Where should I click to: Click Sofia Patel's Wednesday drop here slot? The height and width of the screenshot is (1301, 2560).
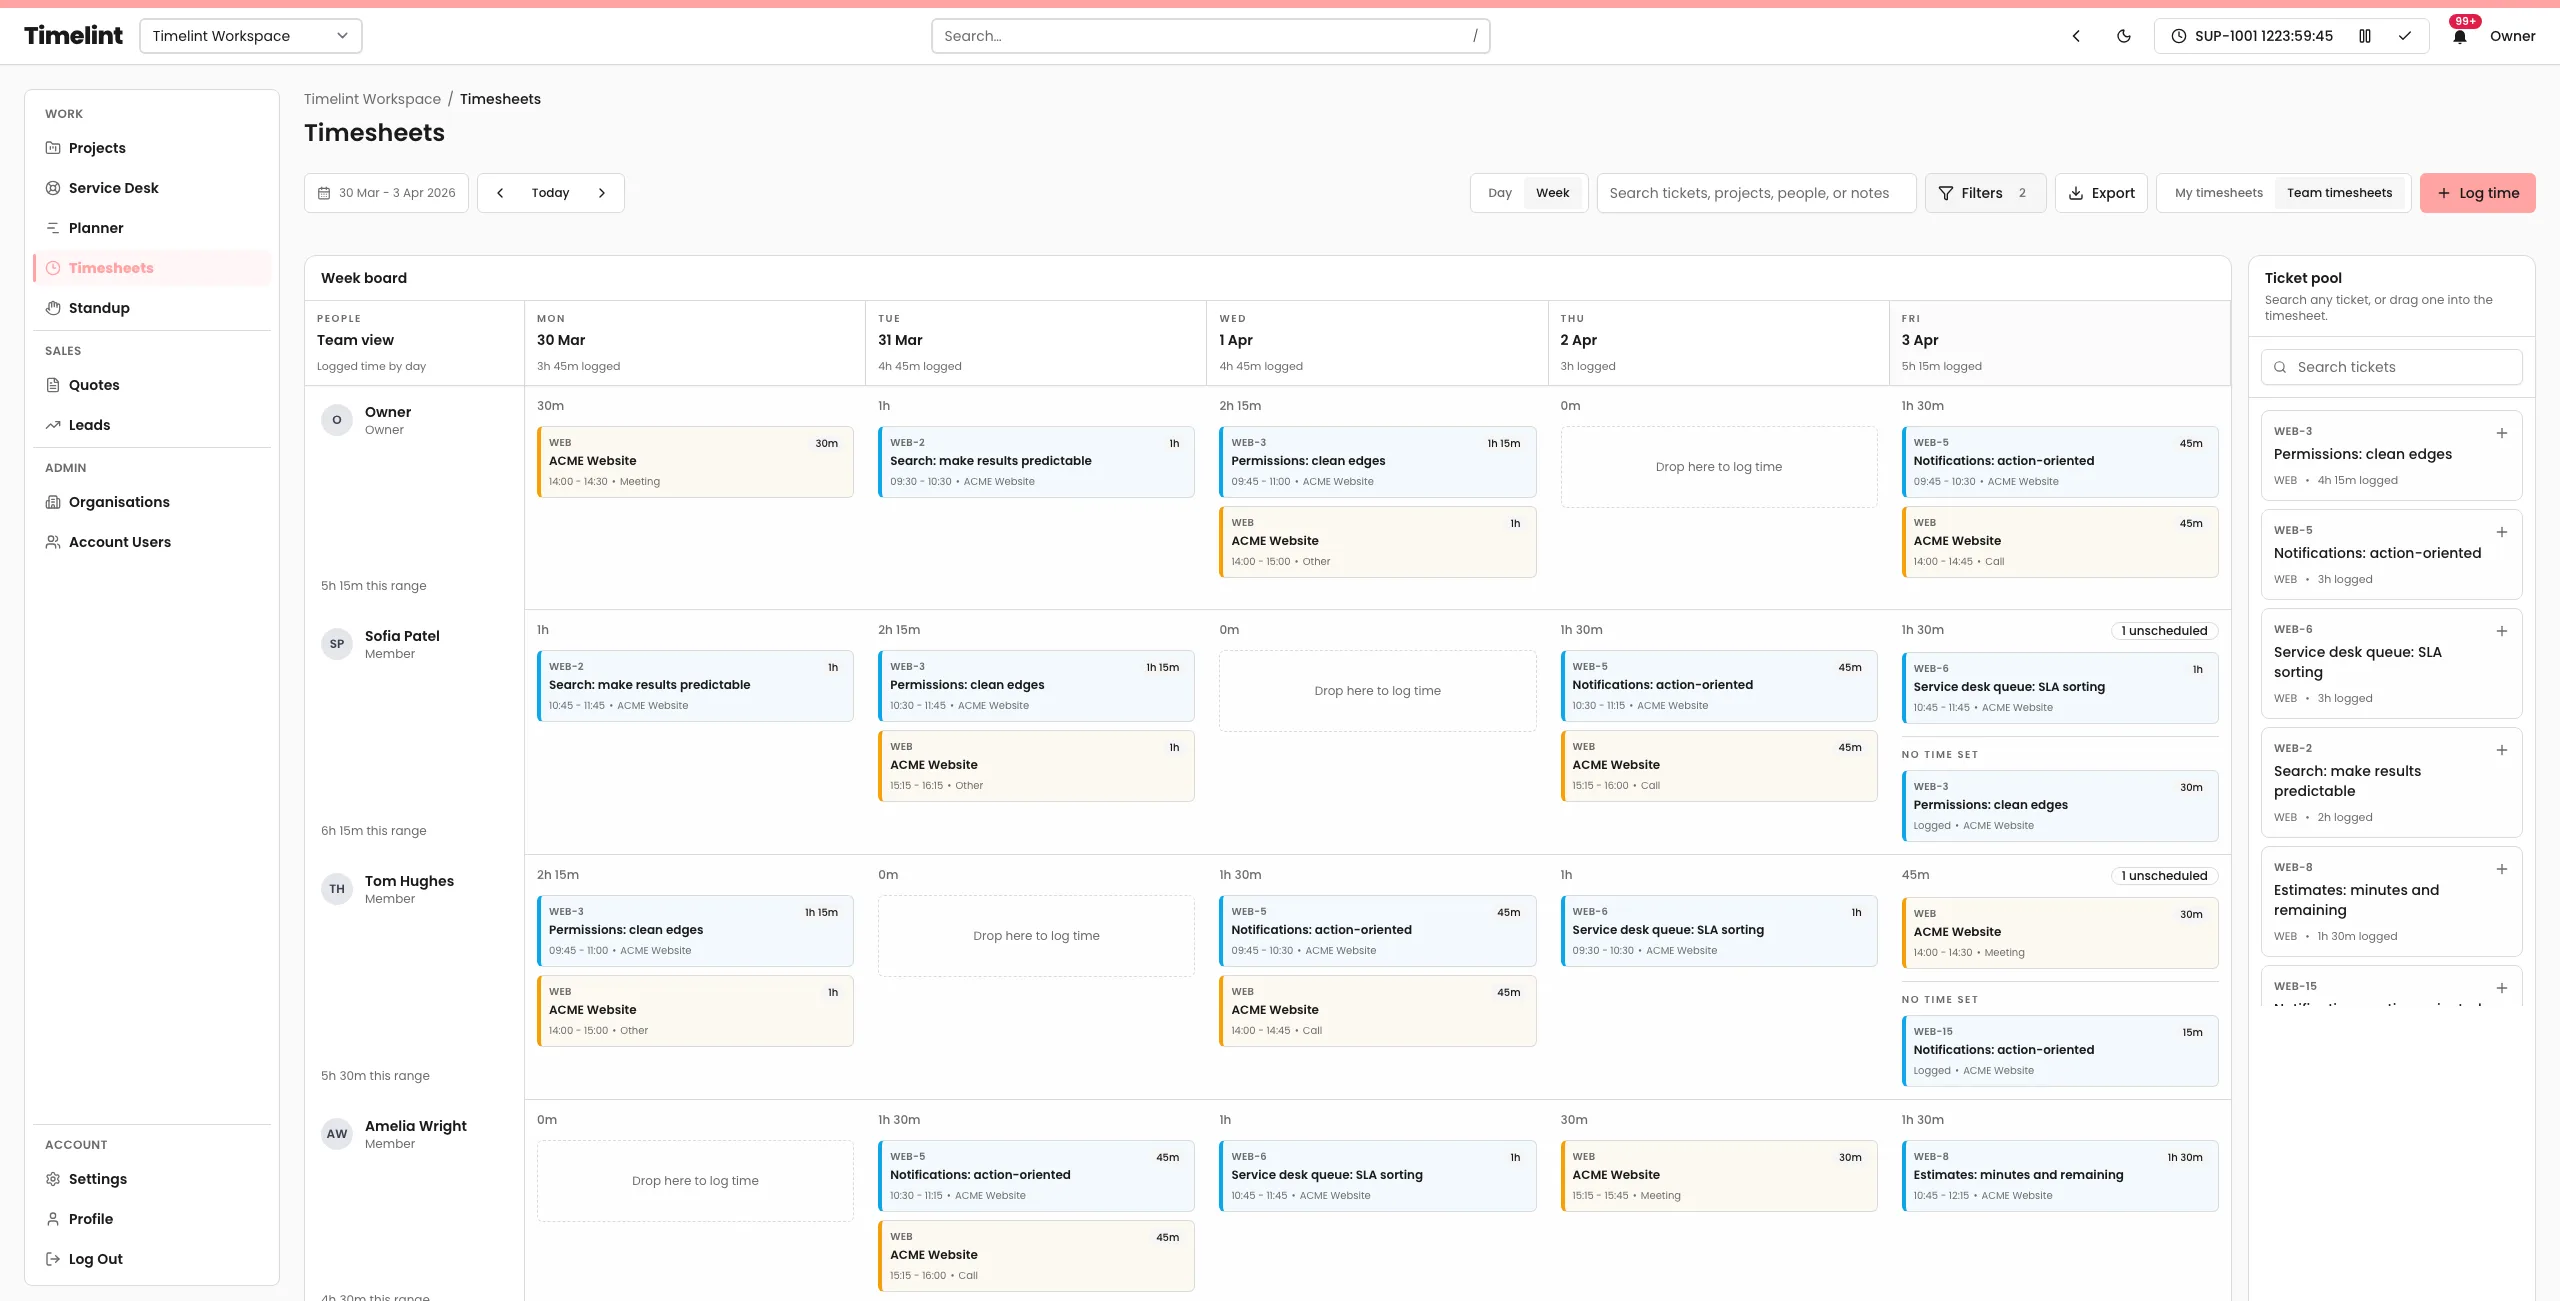tap(1377, 691)
